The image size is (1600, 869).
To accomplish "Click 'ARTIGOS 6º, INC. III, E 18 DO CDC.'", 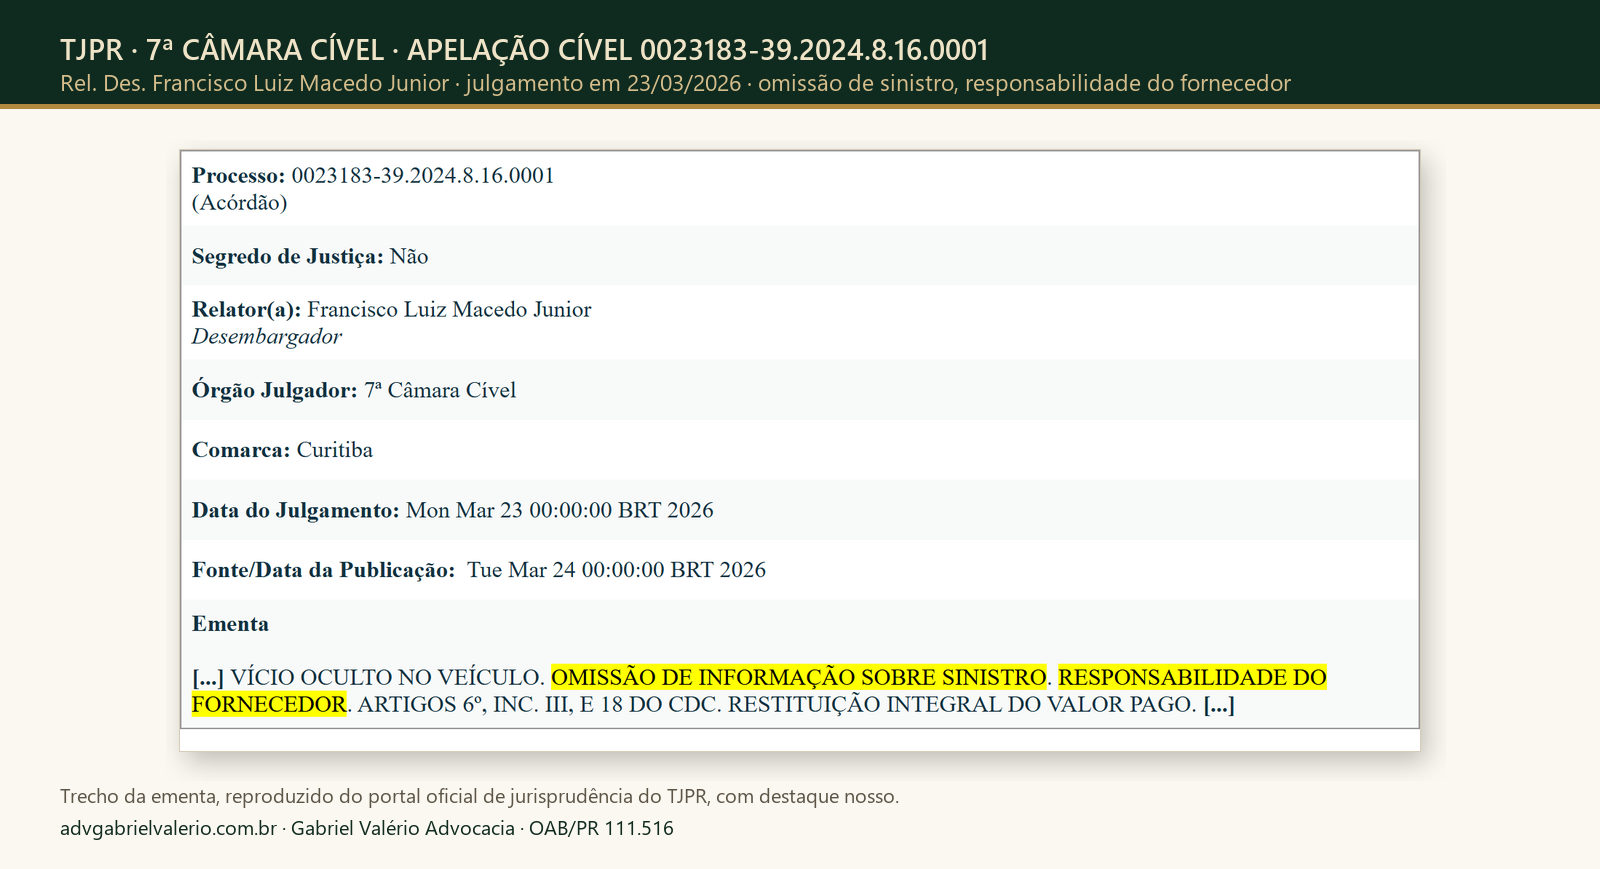I will click(x=540, y=705).
